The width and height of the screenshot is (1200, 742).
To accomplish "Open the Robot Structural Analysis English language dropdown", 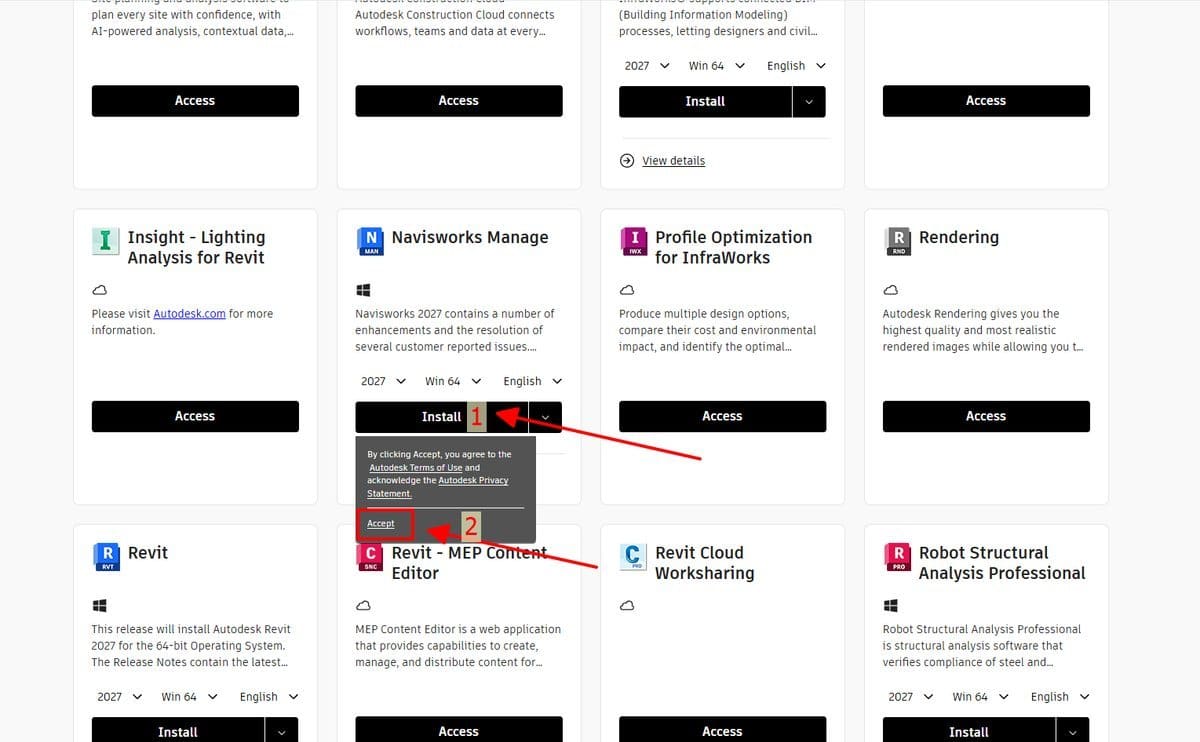I will [x=1060, y=697].
